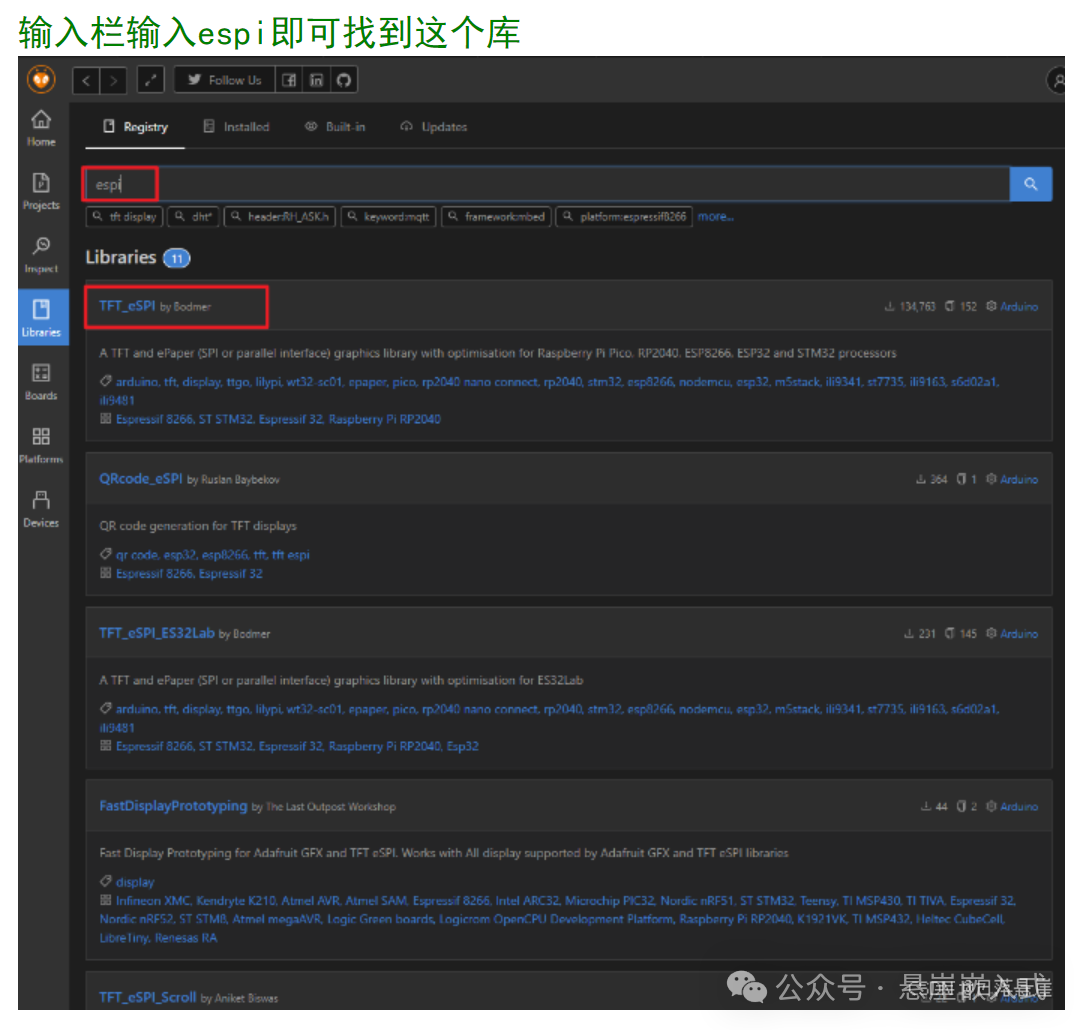Open Projects in the sidebar
This screenshot has height=1030, width=1080.
(41, 190)
